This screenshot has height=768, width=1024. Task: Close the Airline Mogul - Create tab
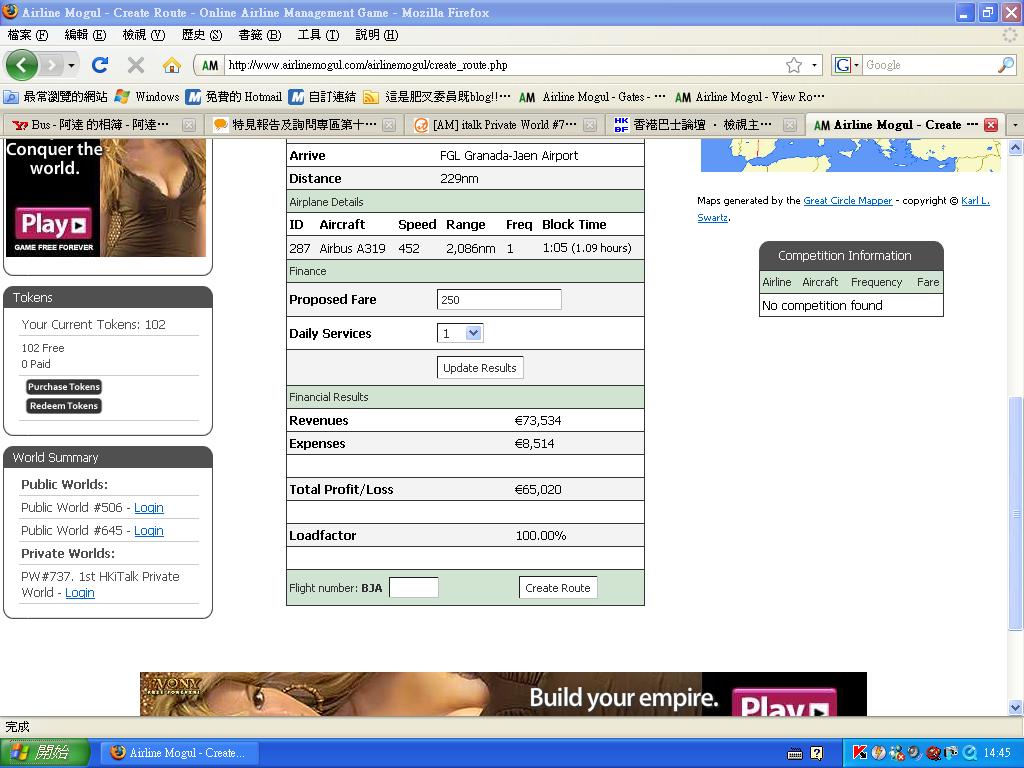(991, 125)
